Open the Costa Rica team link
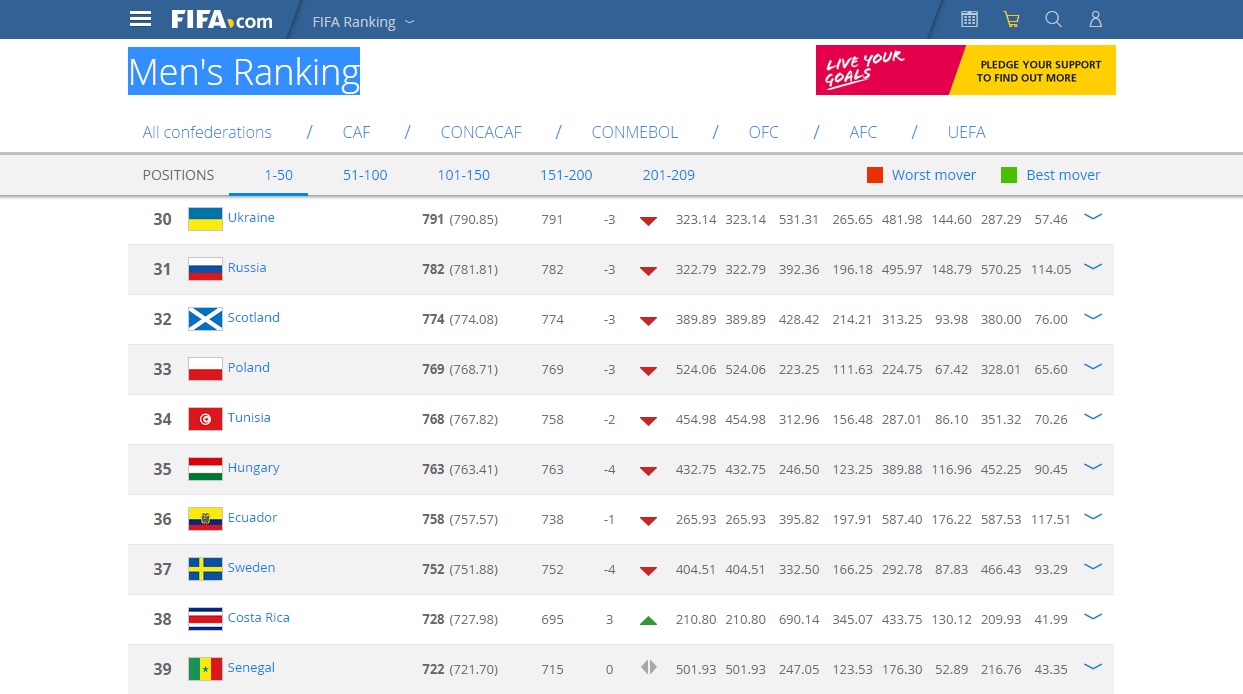The image size is (1243, 694). tap(259, 617)
